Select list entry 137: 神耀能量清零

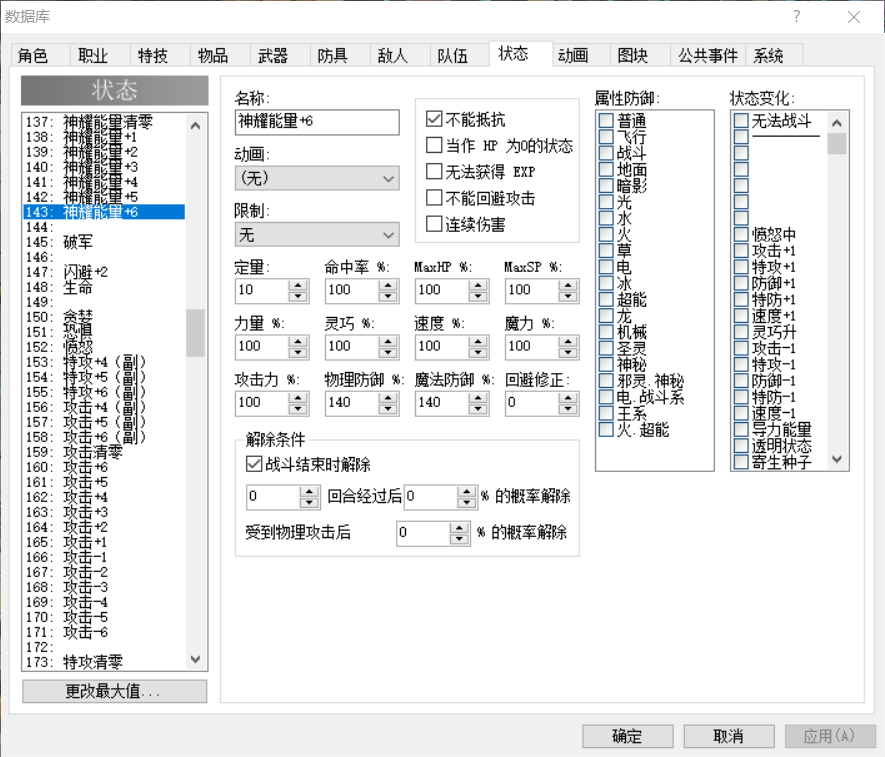tap(104, 122)
